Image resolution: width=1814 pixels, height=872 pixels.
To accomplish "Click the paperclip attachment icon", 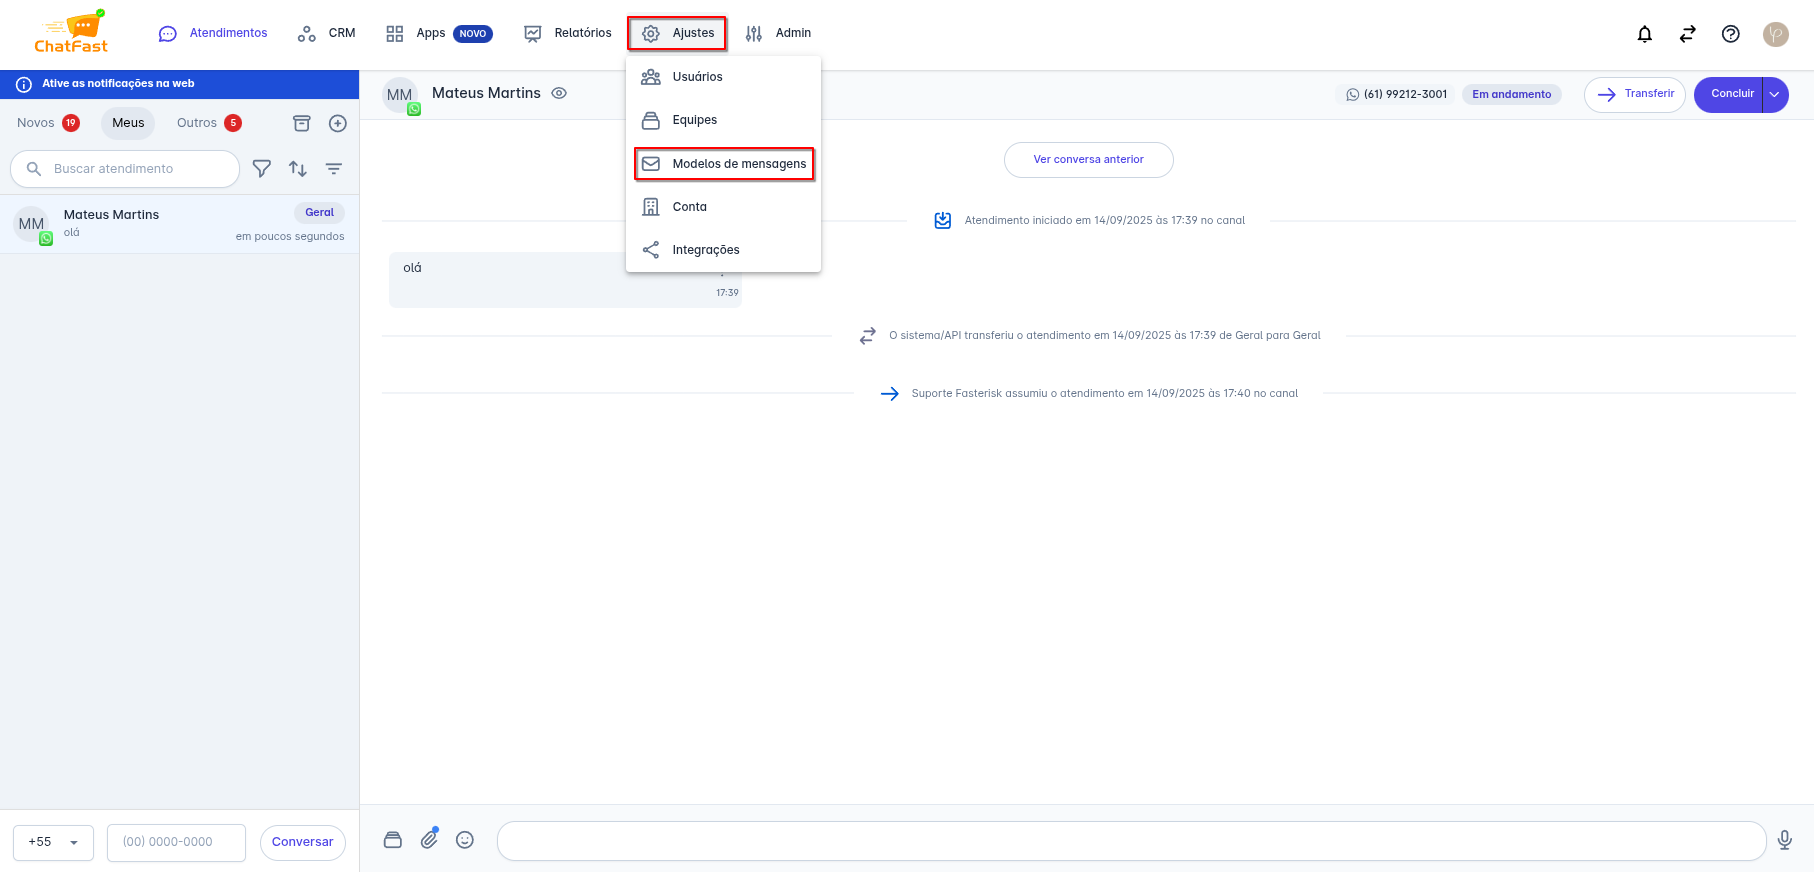I will point(429,839).
